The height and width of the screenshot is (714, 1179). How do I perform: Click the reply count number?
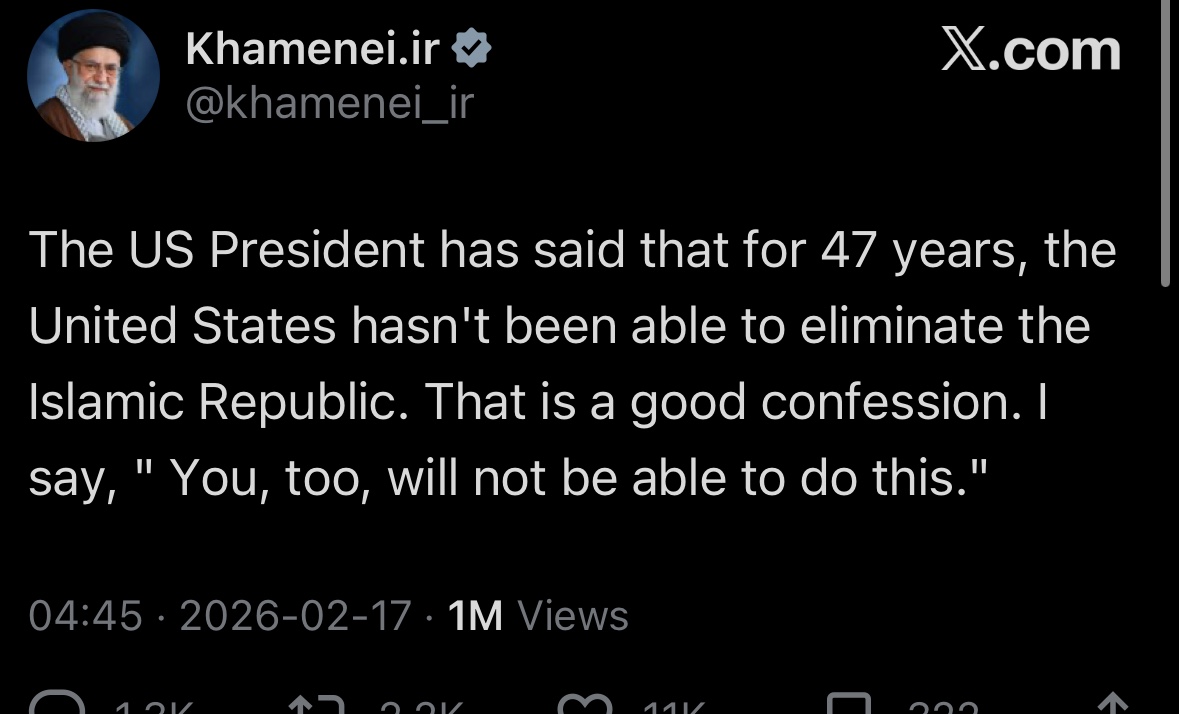(x=154, y=707)
